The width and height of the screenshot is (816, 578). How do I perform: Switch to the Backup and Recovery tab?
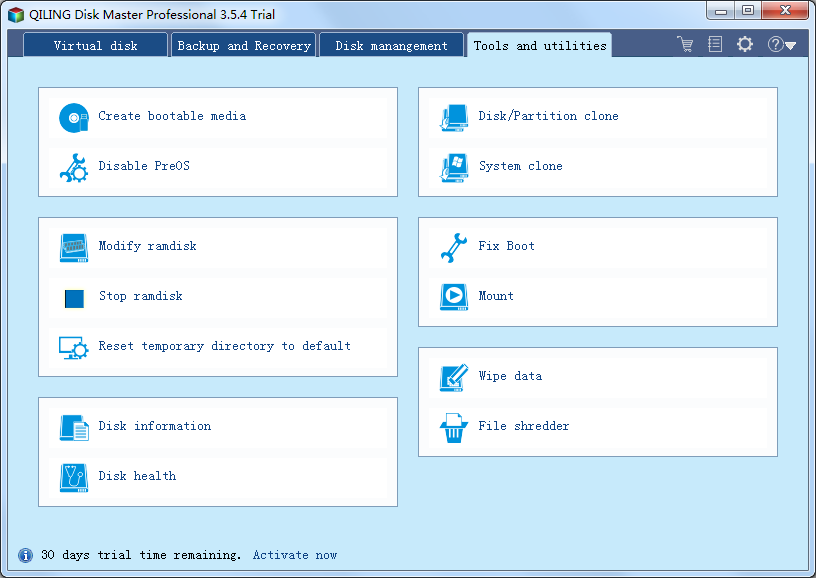[244, 45]
